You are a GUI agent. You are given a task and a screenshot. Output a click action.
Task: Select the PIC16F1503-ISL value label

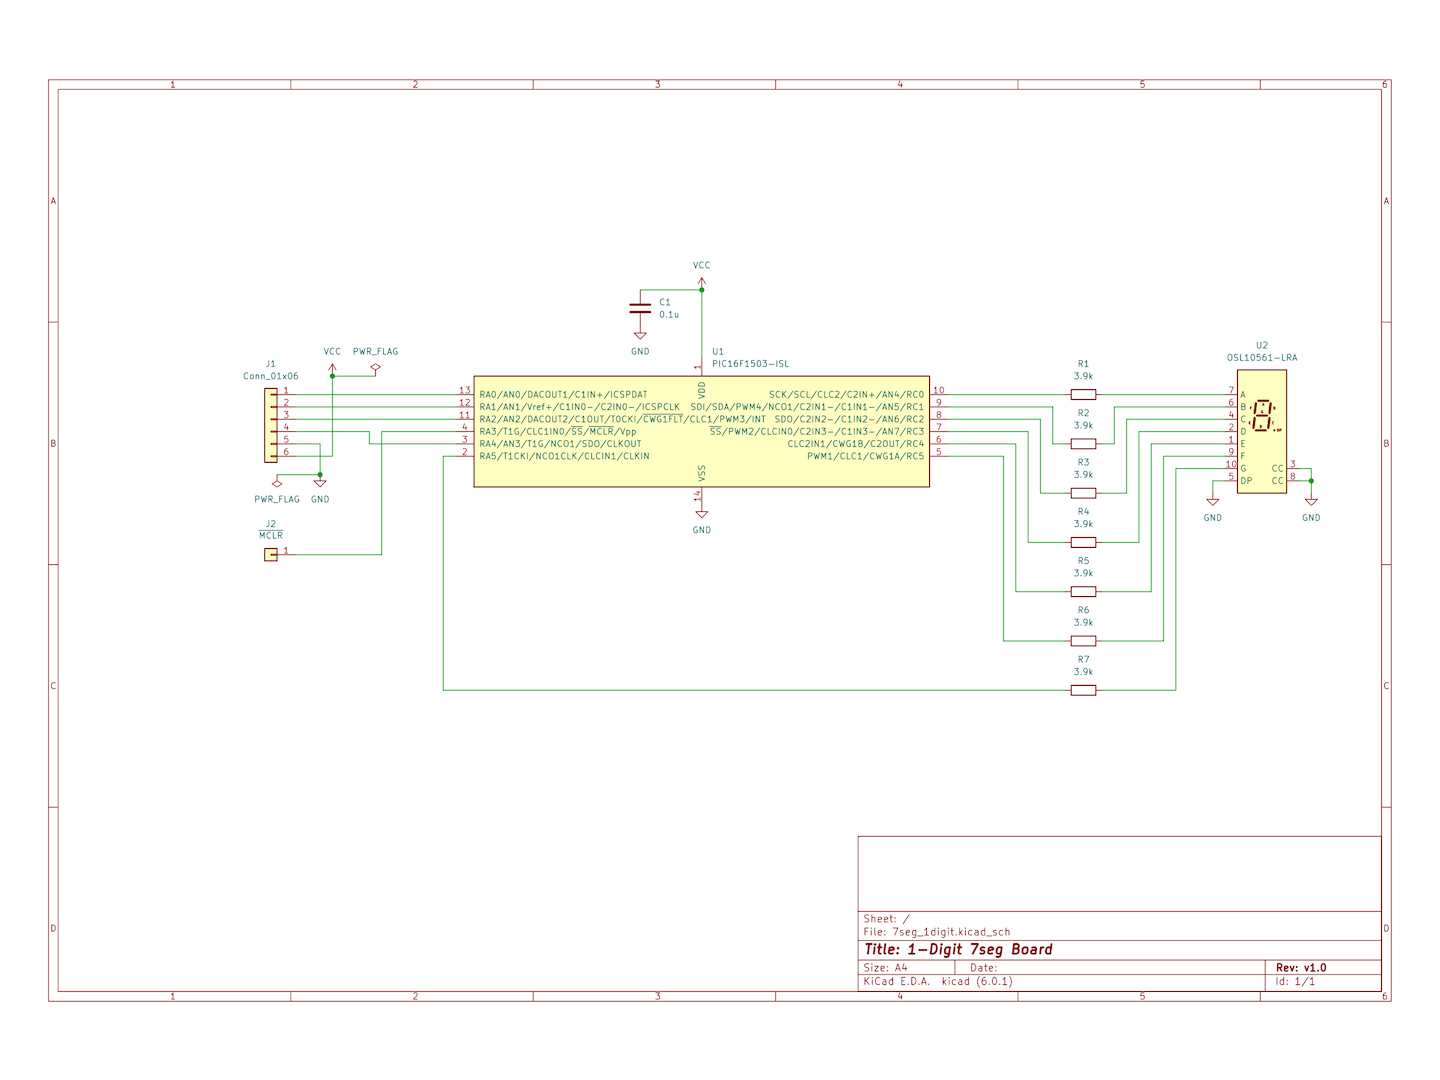[750, 364]
